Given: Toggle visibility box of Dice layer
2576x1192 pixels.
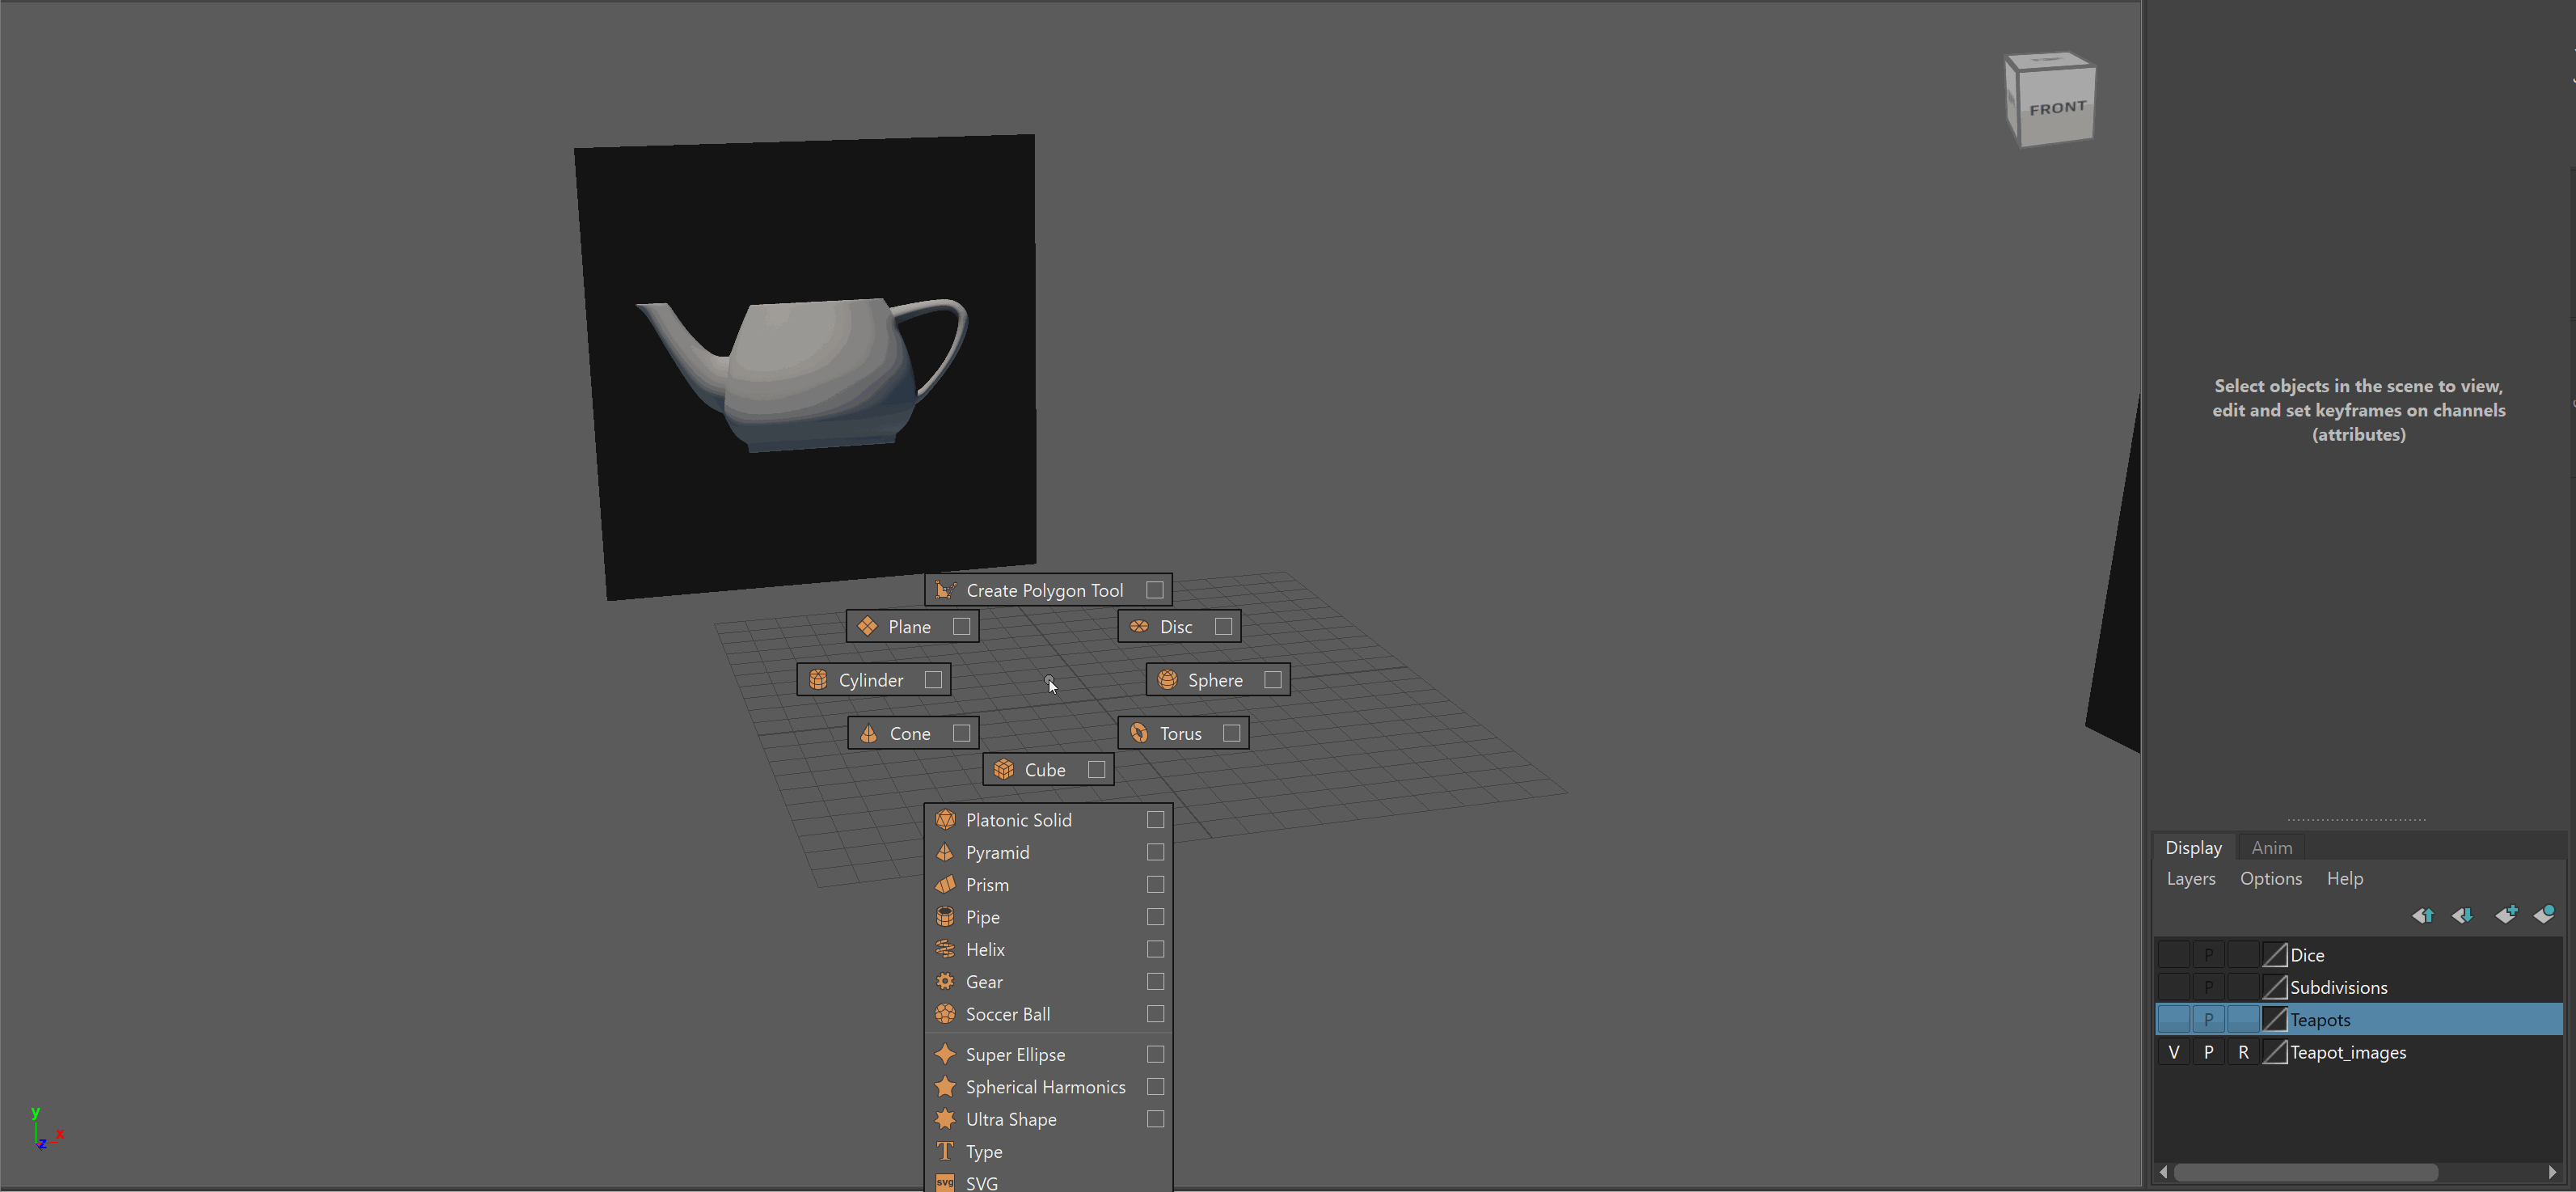Looking at the screenshot, I should (2173, 955).
